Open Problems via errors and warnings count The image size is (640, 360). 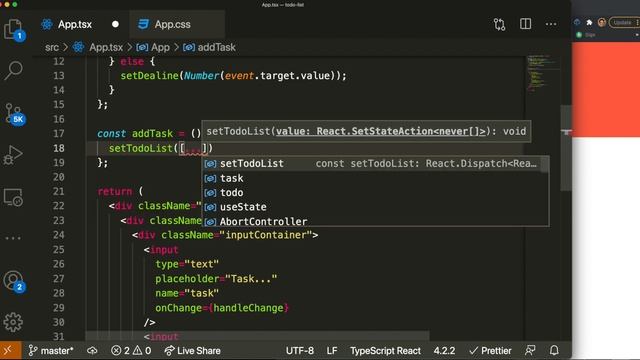coord(131,351)
